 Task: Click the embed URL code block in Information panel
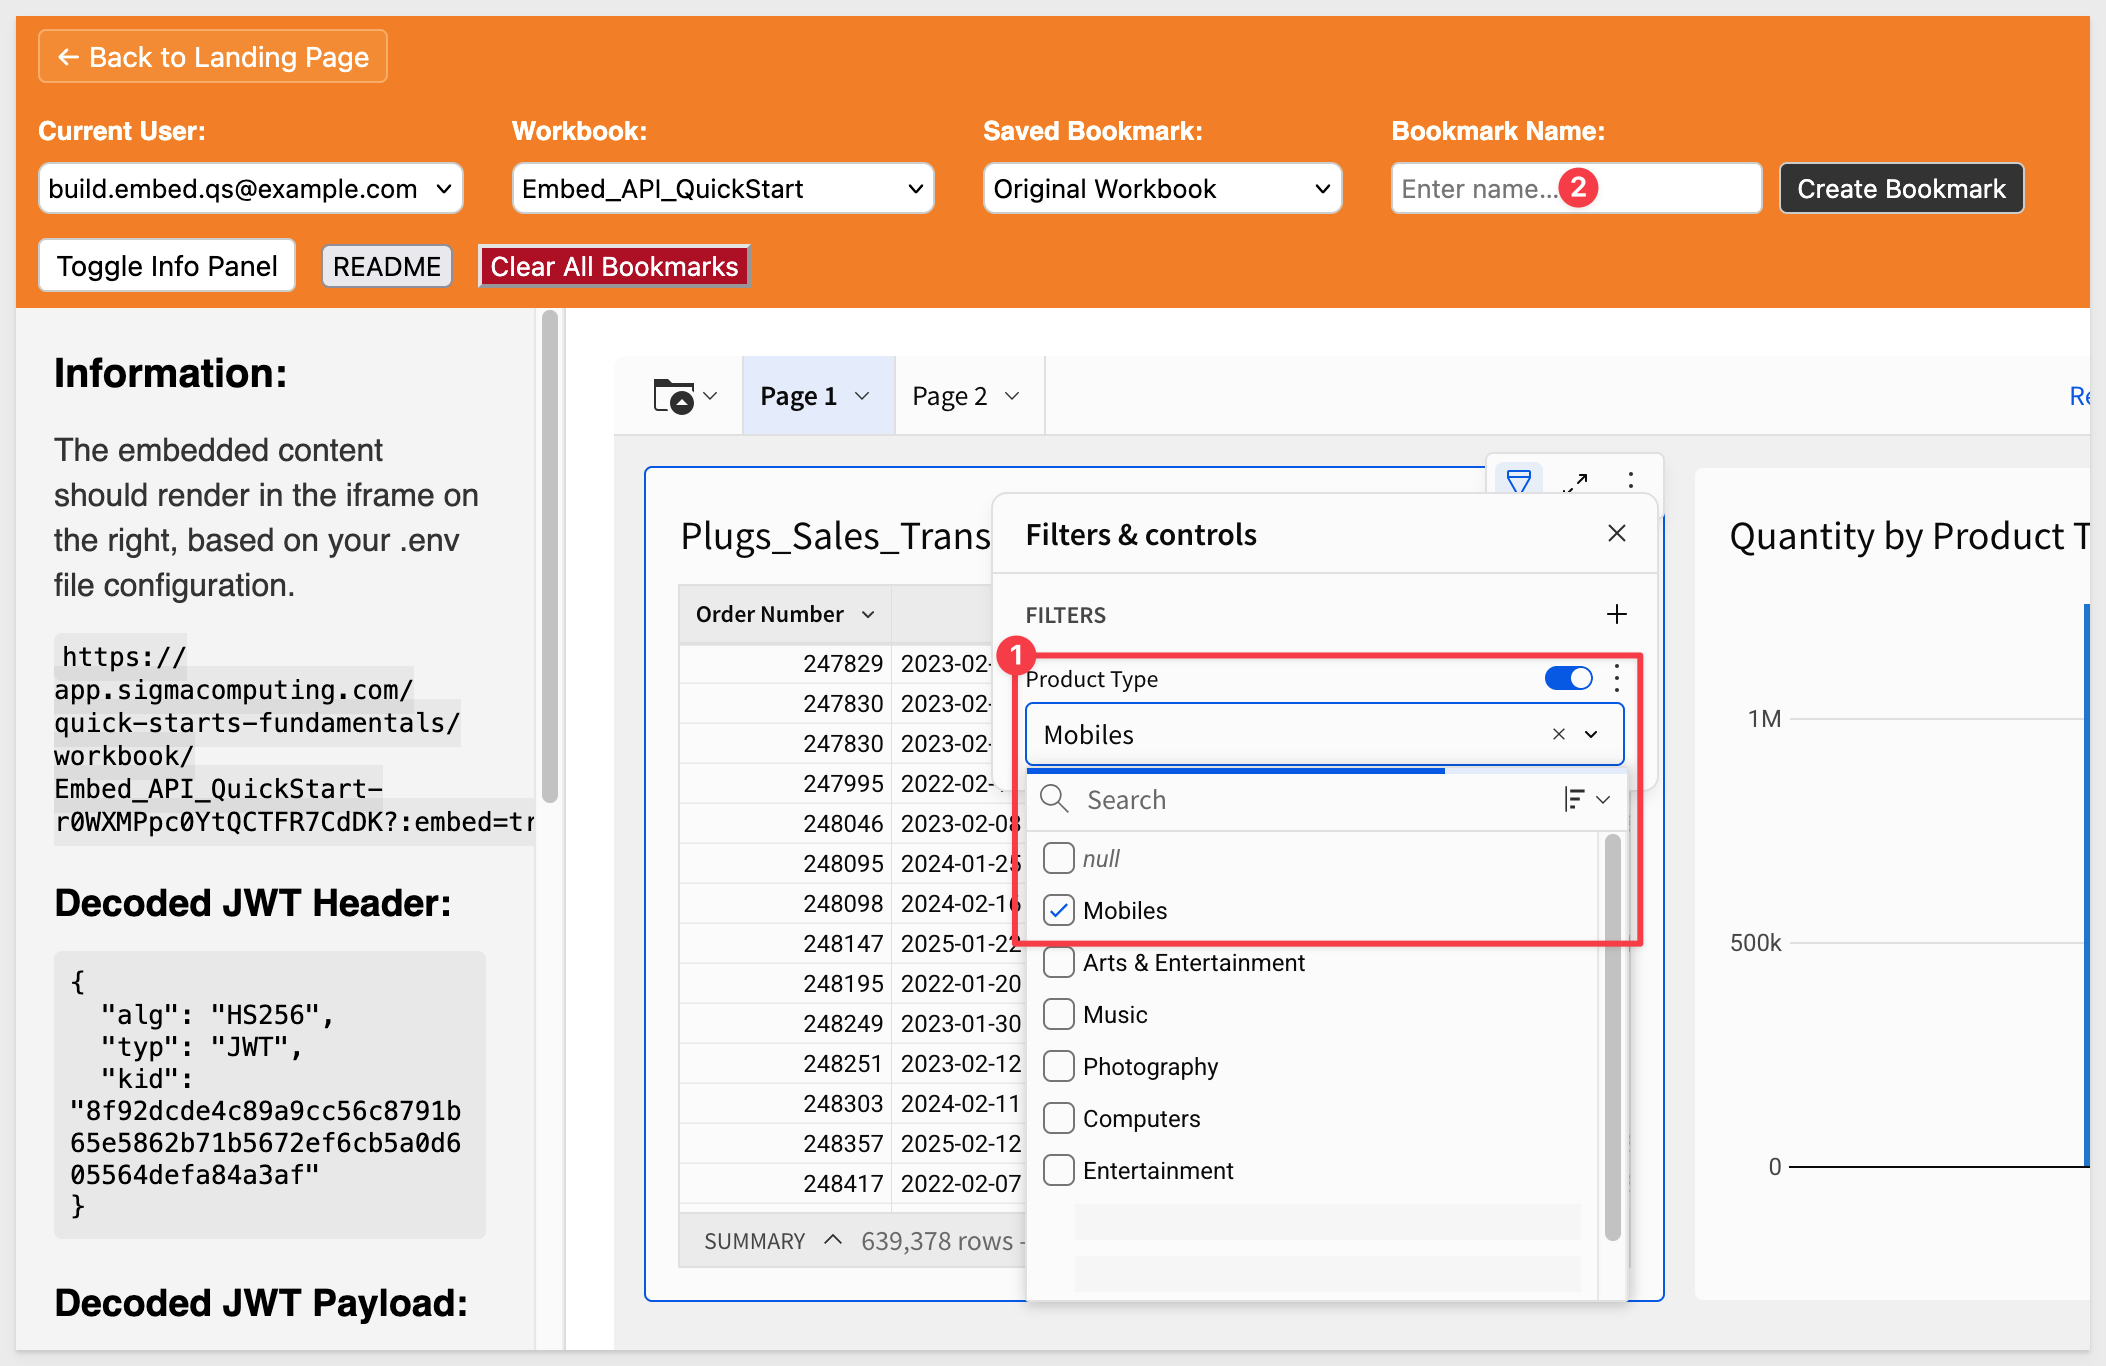(x=294, y=739)
